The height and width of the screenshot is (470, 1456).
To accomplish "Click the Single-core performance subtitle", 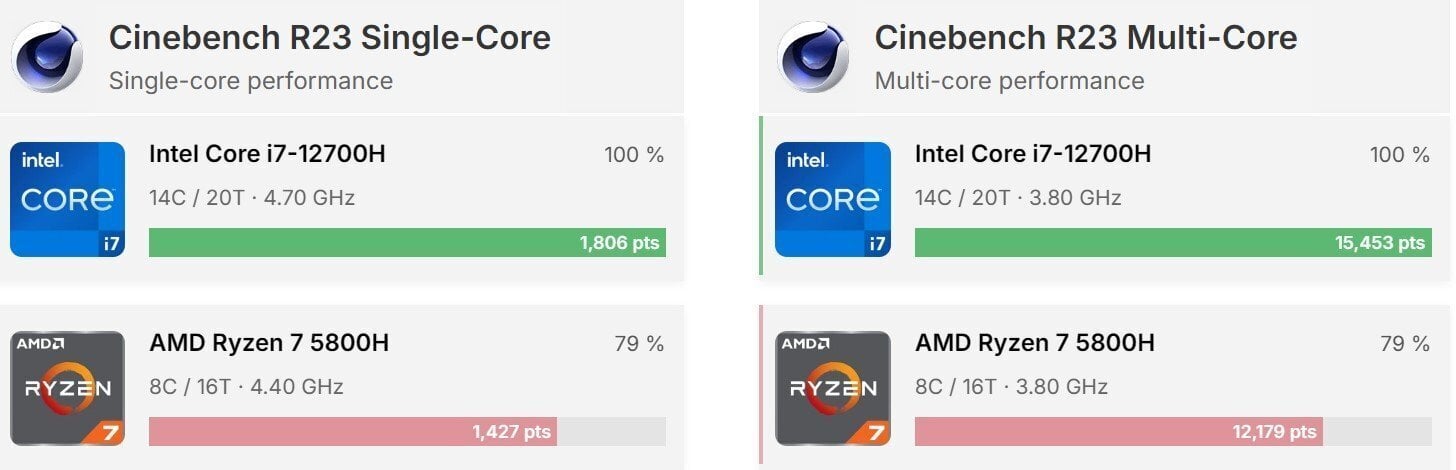I will coord(250,81).
